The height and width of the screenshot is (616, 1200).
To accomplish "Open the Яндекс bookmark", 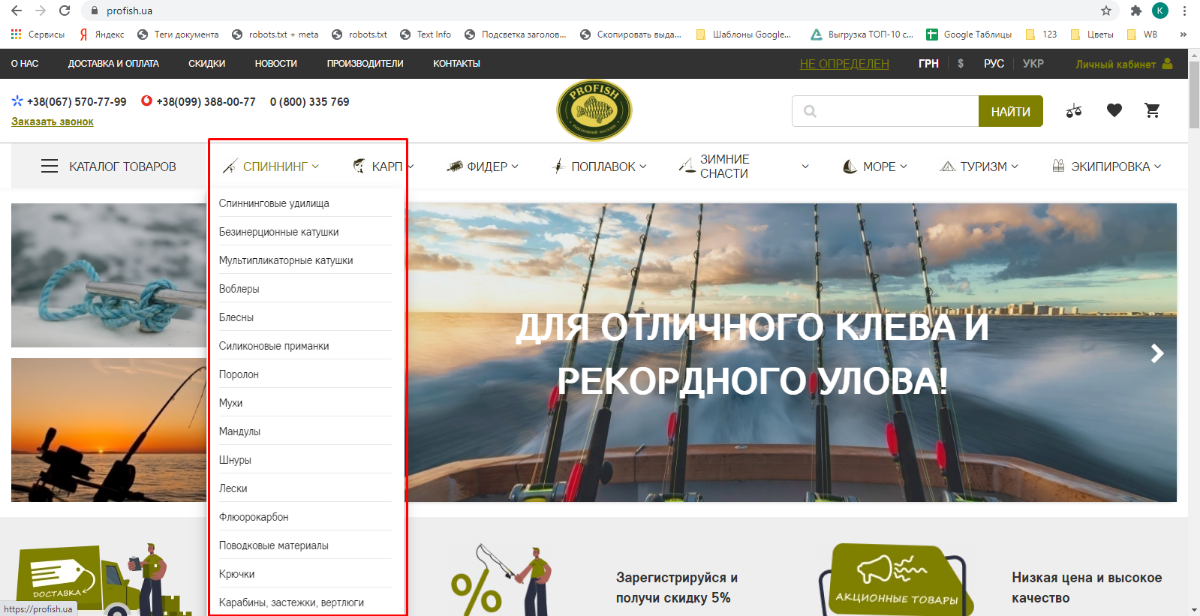I will pos(102,34).
